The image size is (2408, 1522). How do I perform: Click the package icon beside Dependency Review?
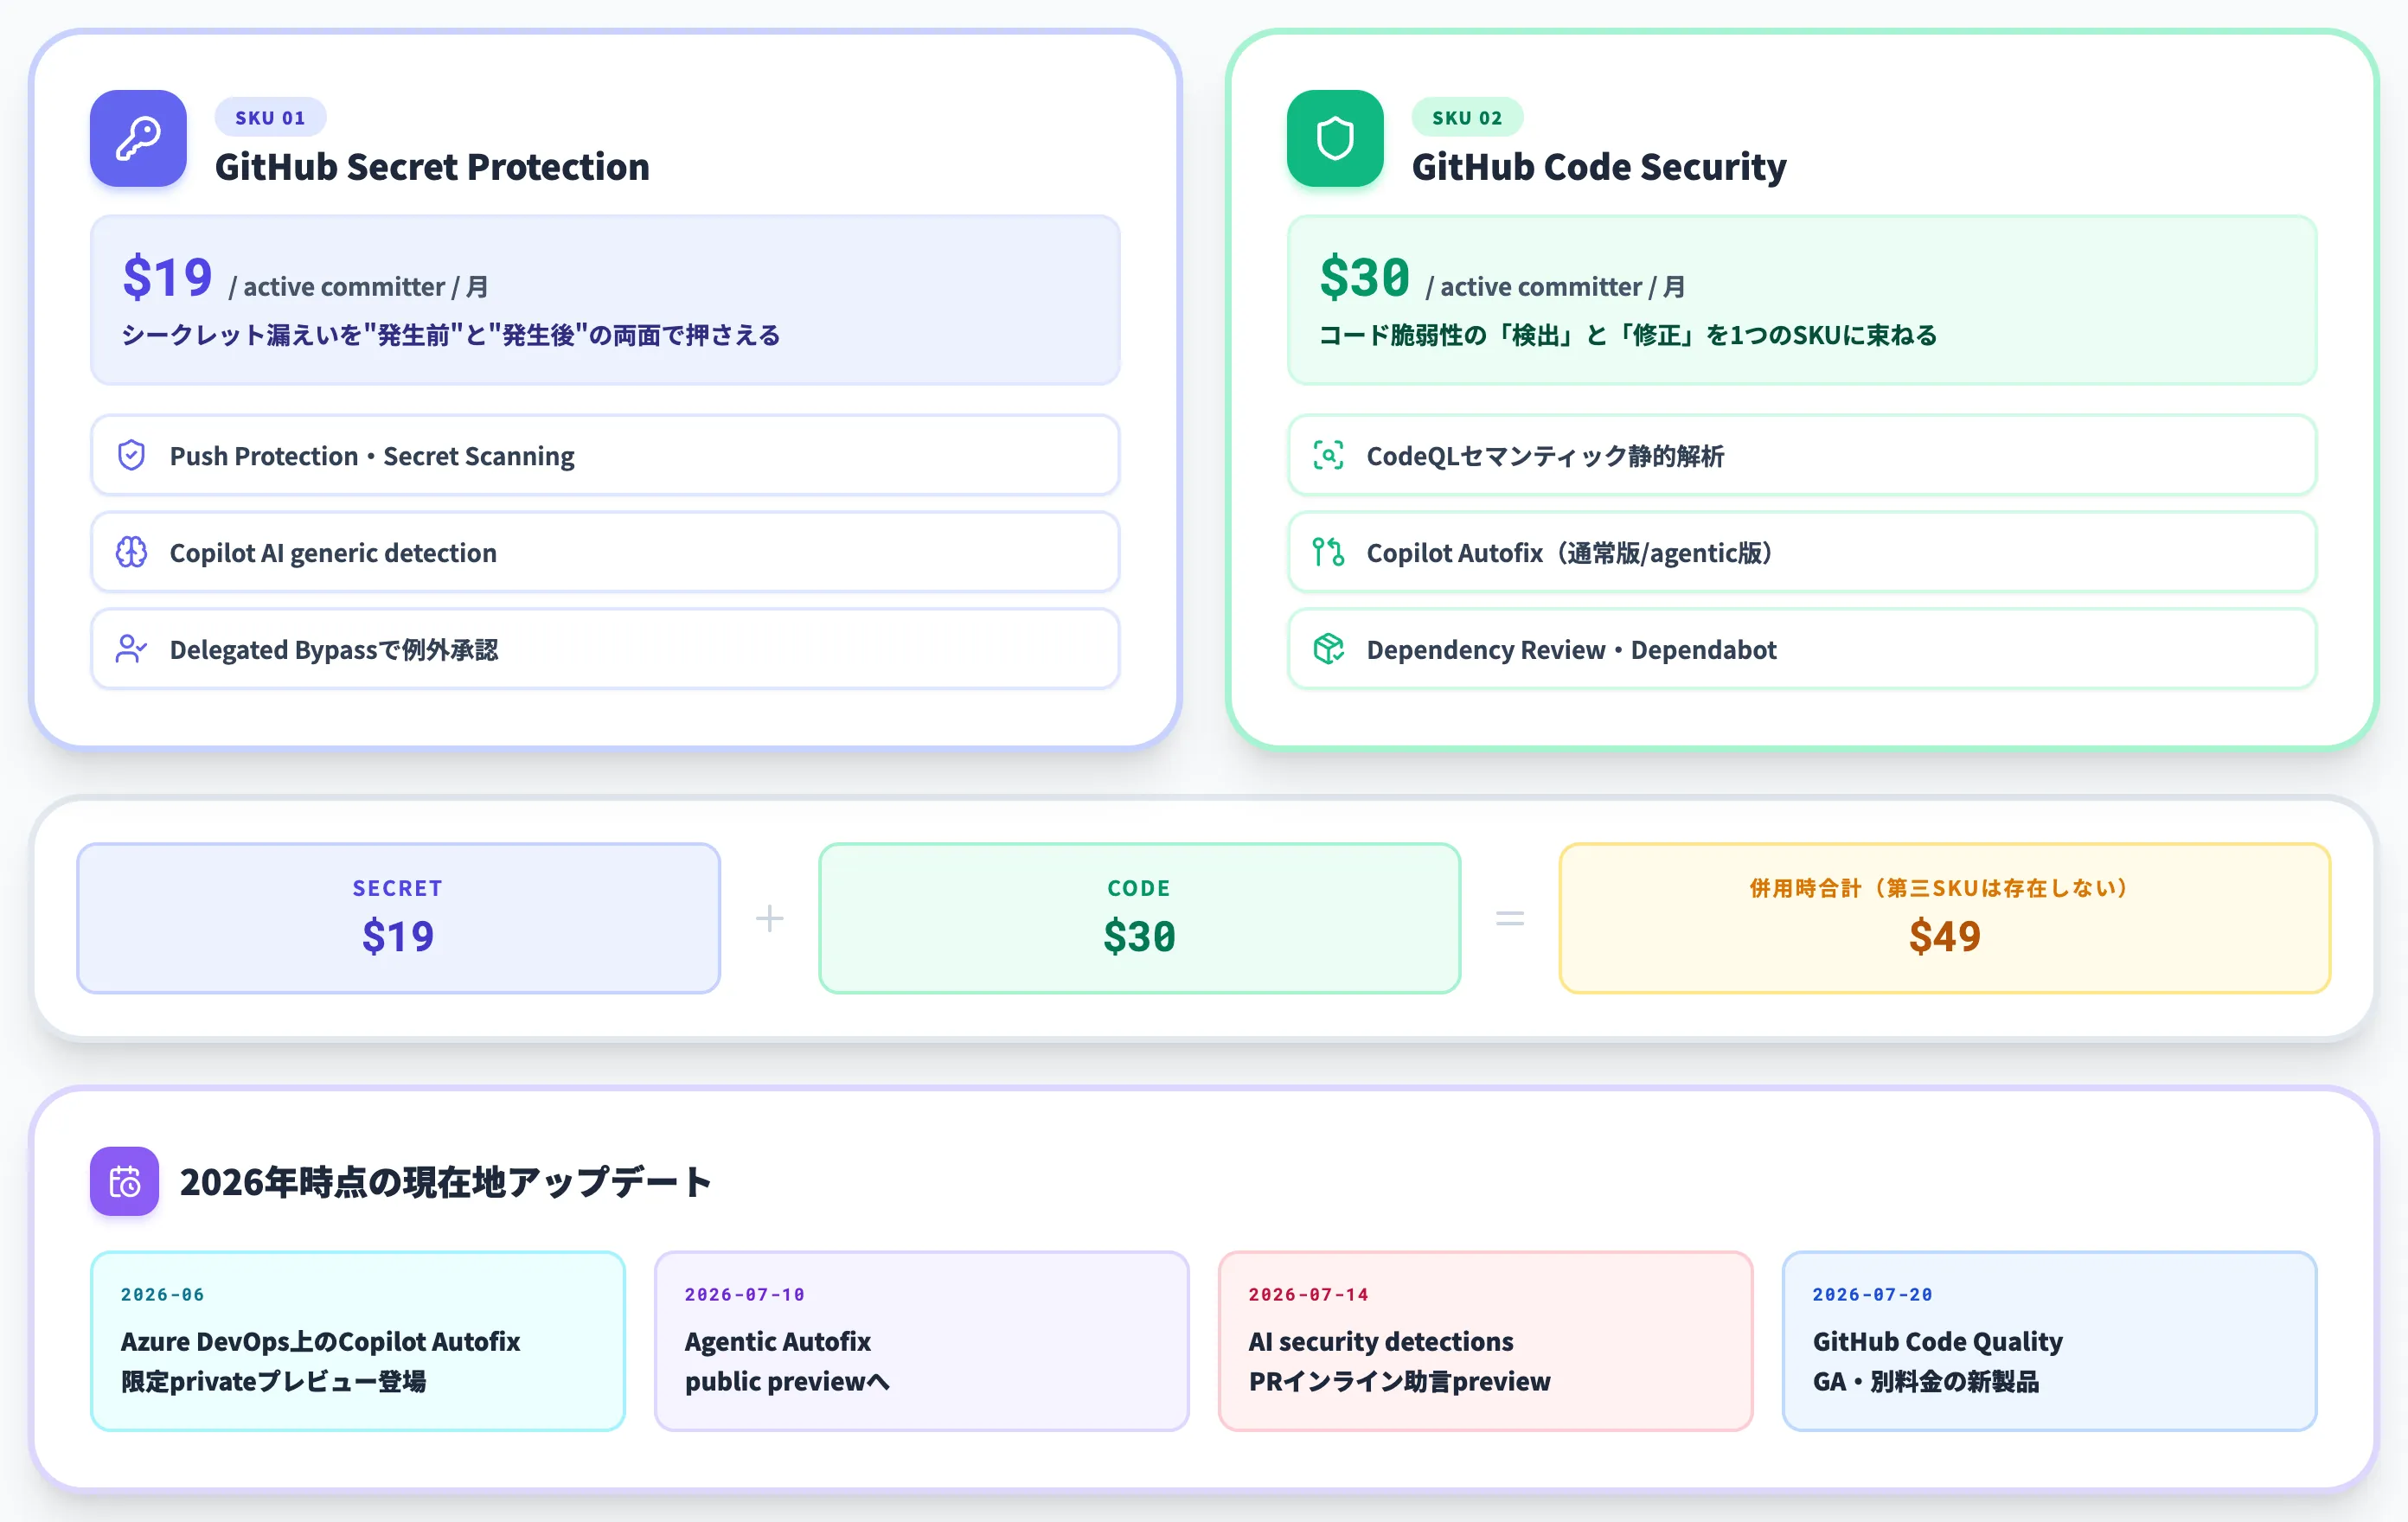pyautogui.click(x=1328, y=649)
